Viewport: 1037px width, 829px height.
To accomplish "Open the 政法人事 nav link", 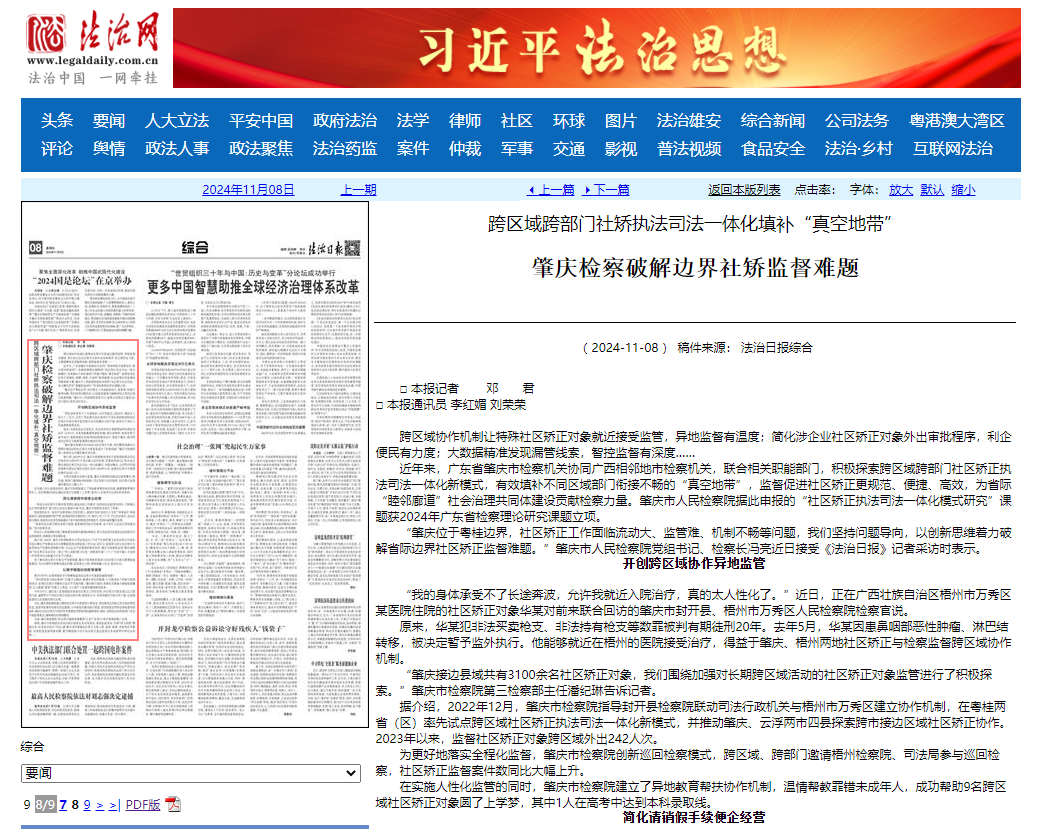I will coord(177,148).
